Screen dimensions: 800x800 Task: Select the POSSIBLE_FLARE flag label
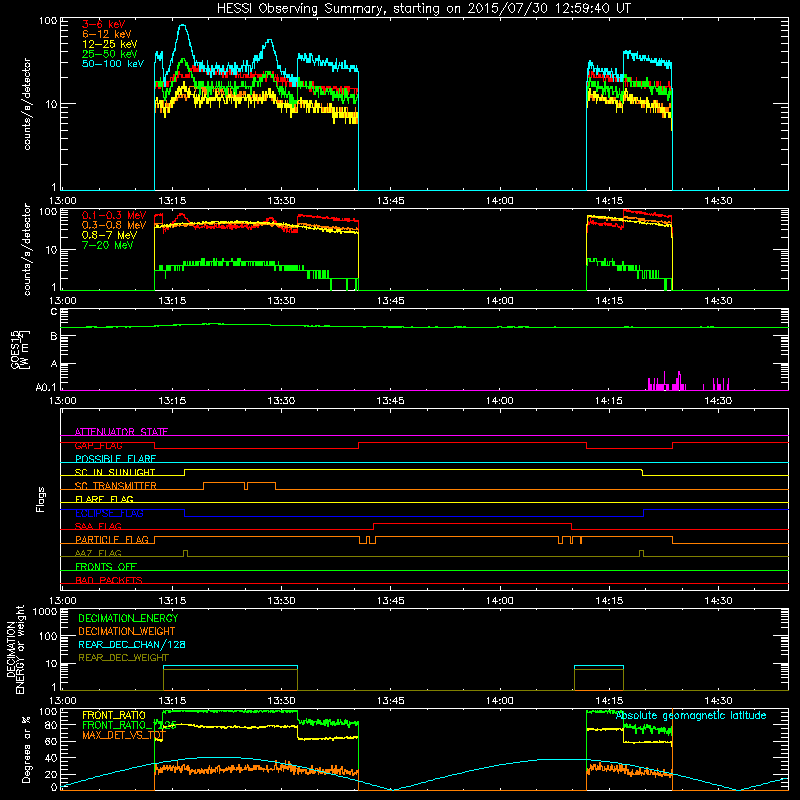(115, 459)
